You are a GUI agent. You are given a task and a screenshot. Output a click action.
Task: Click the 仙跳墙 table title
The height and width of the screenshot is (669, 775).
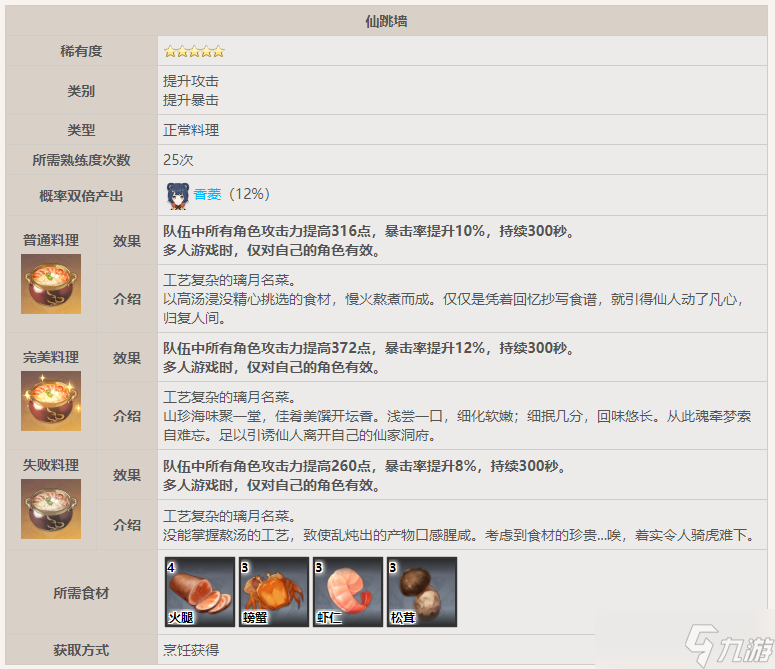(x=386, y=21)
